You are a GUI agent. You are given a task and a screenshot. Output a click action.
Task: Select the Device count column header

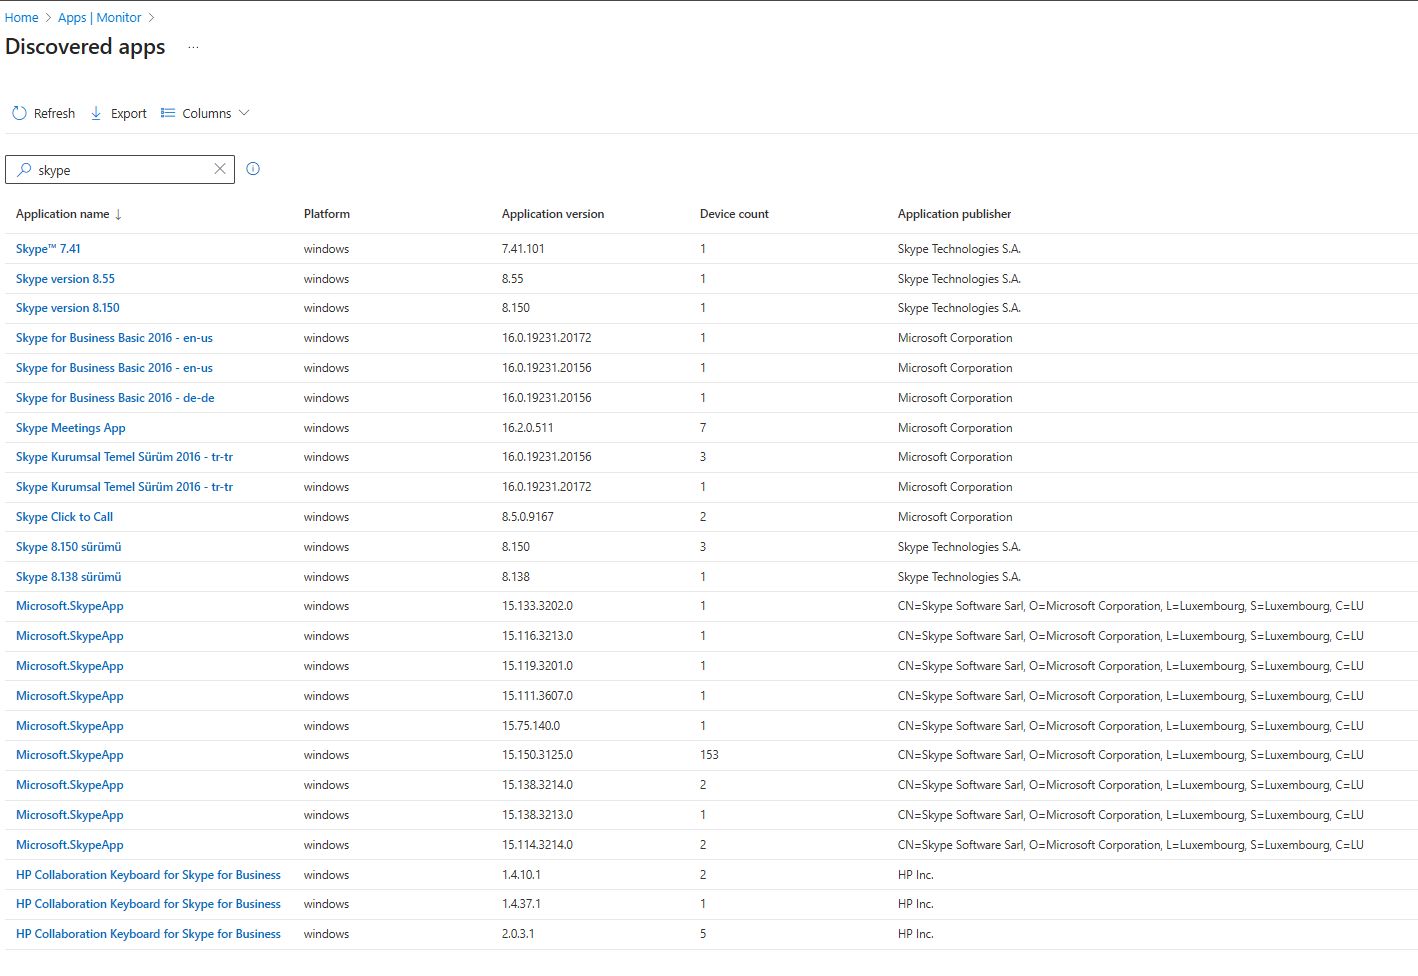click(x=733, y=214)
